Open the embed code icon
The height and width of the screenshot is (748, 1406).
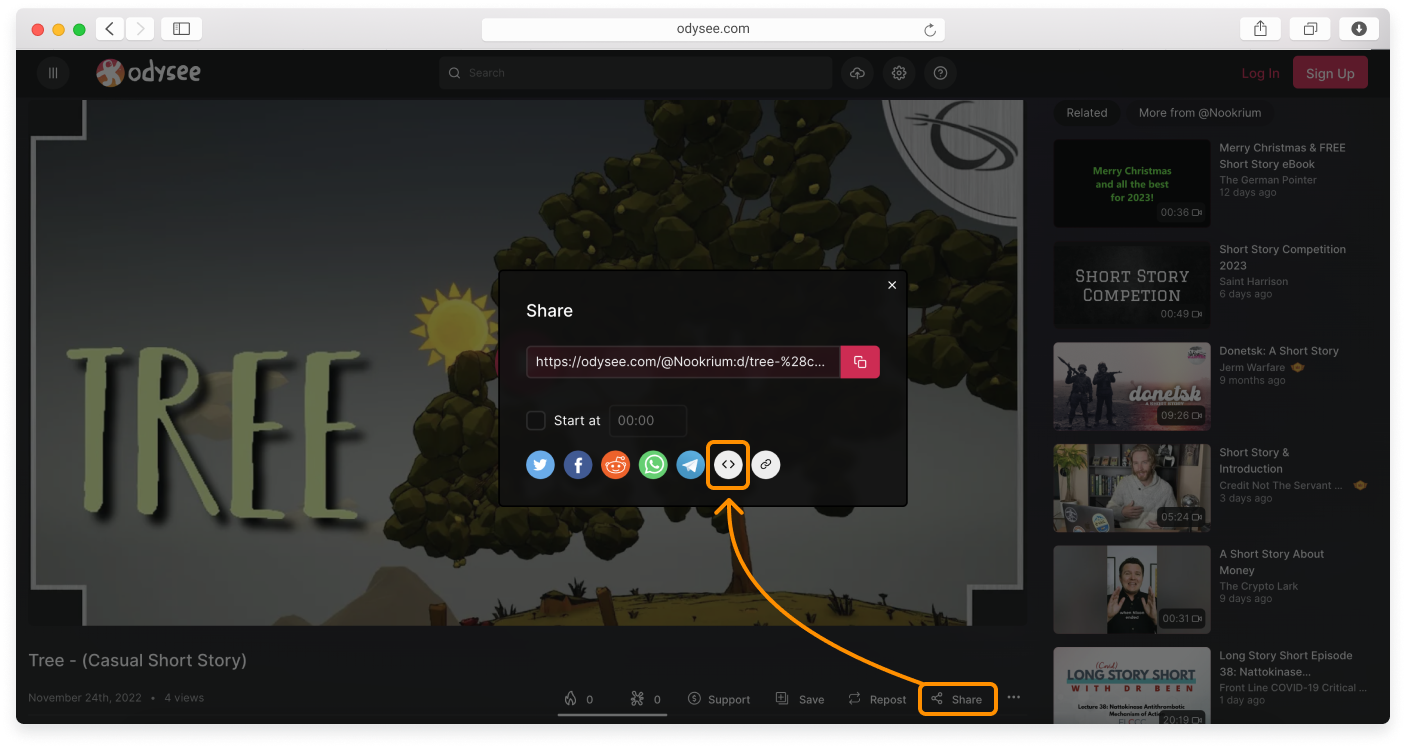point(728,464)
